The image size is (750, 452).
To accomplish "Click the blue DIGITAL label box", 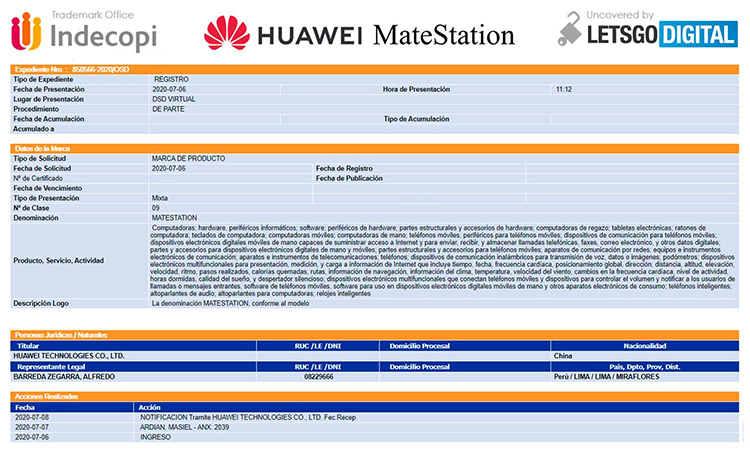I will [698, 34].
